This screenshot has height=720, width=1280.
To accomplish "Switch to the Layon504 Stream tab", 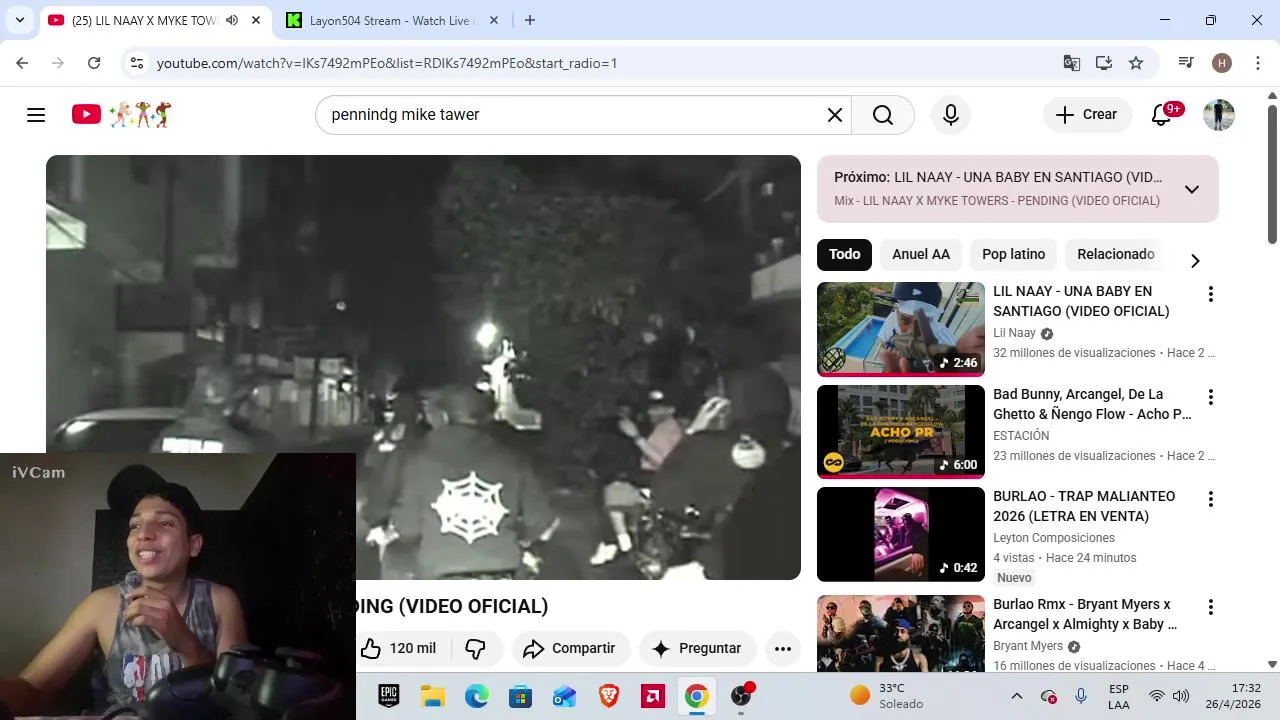I will 391,20.
